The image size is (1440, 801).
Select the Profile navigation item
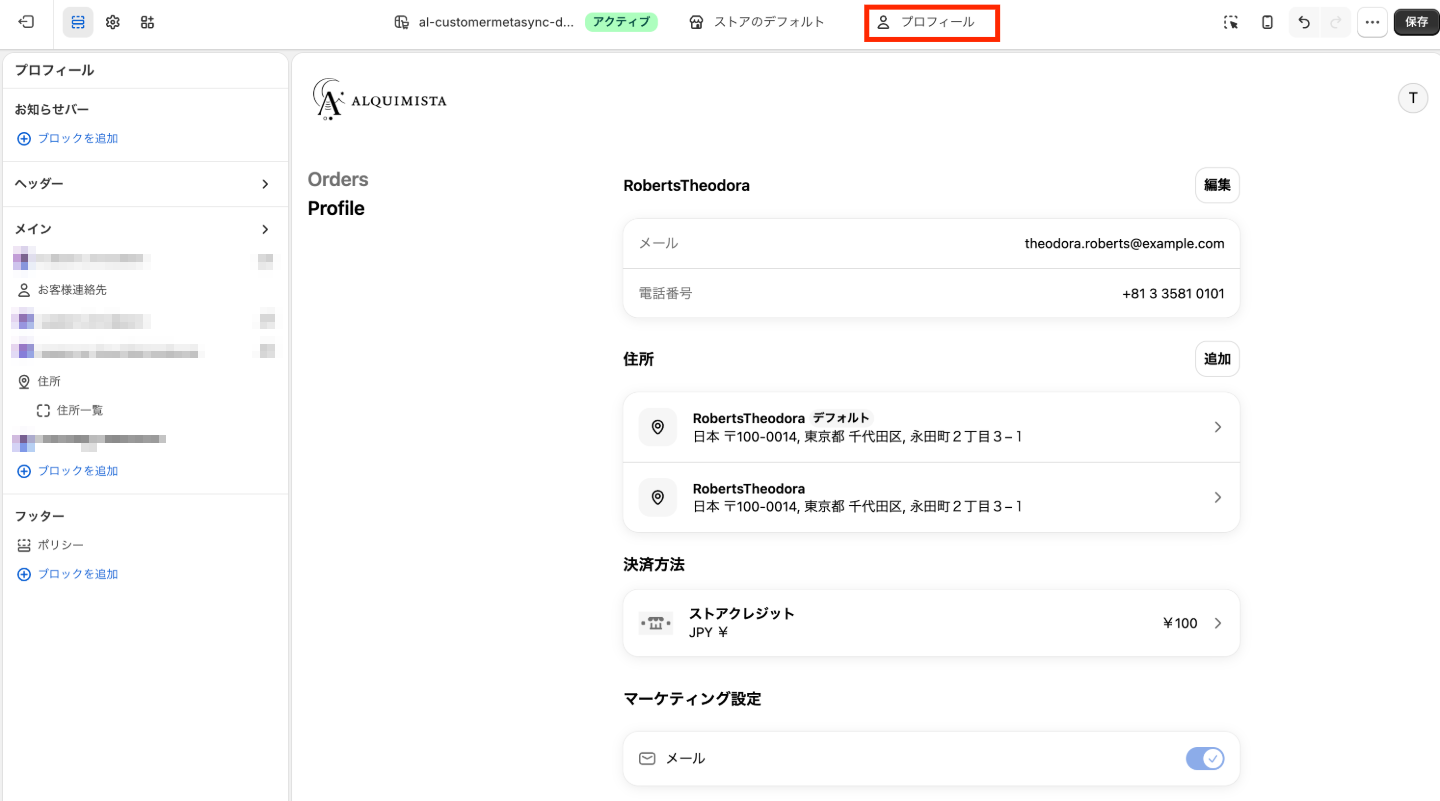pos(336,208)
